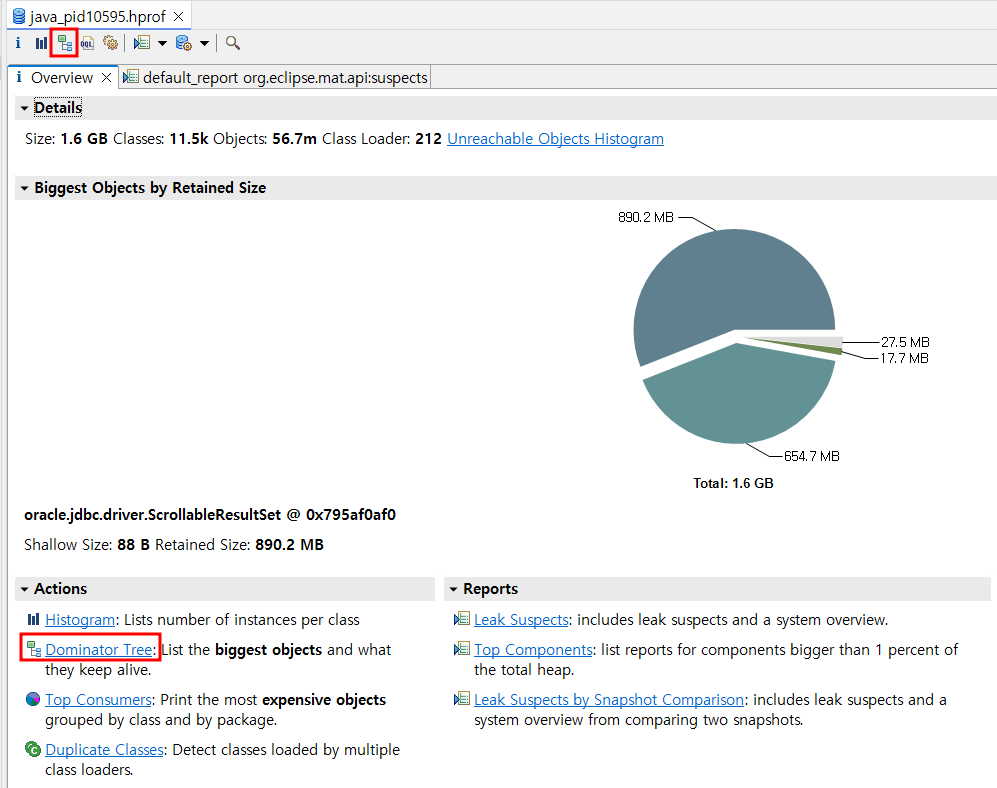Collapse the Details section
This screenshot has width=997, height=788.
[24, 108]
